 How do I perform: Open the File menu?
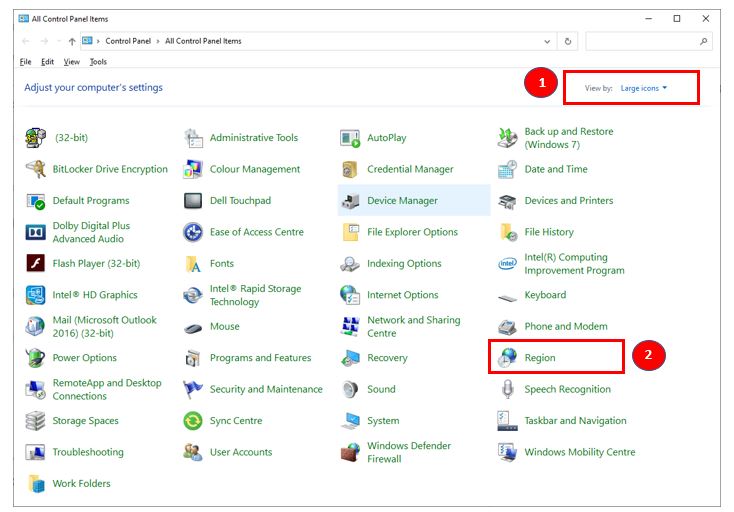(26, 62)
